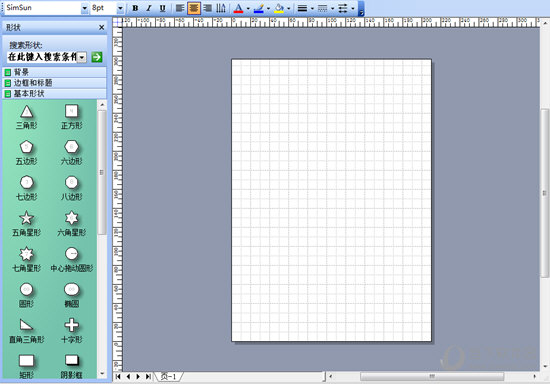Open the line pattern dropdown arrow
Screen dimensions: 550x384
332,8
